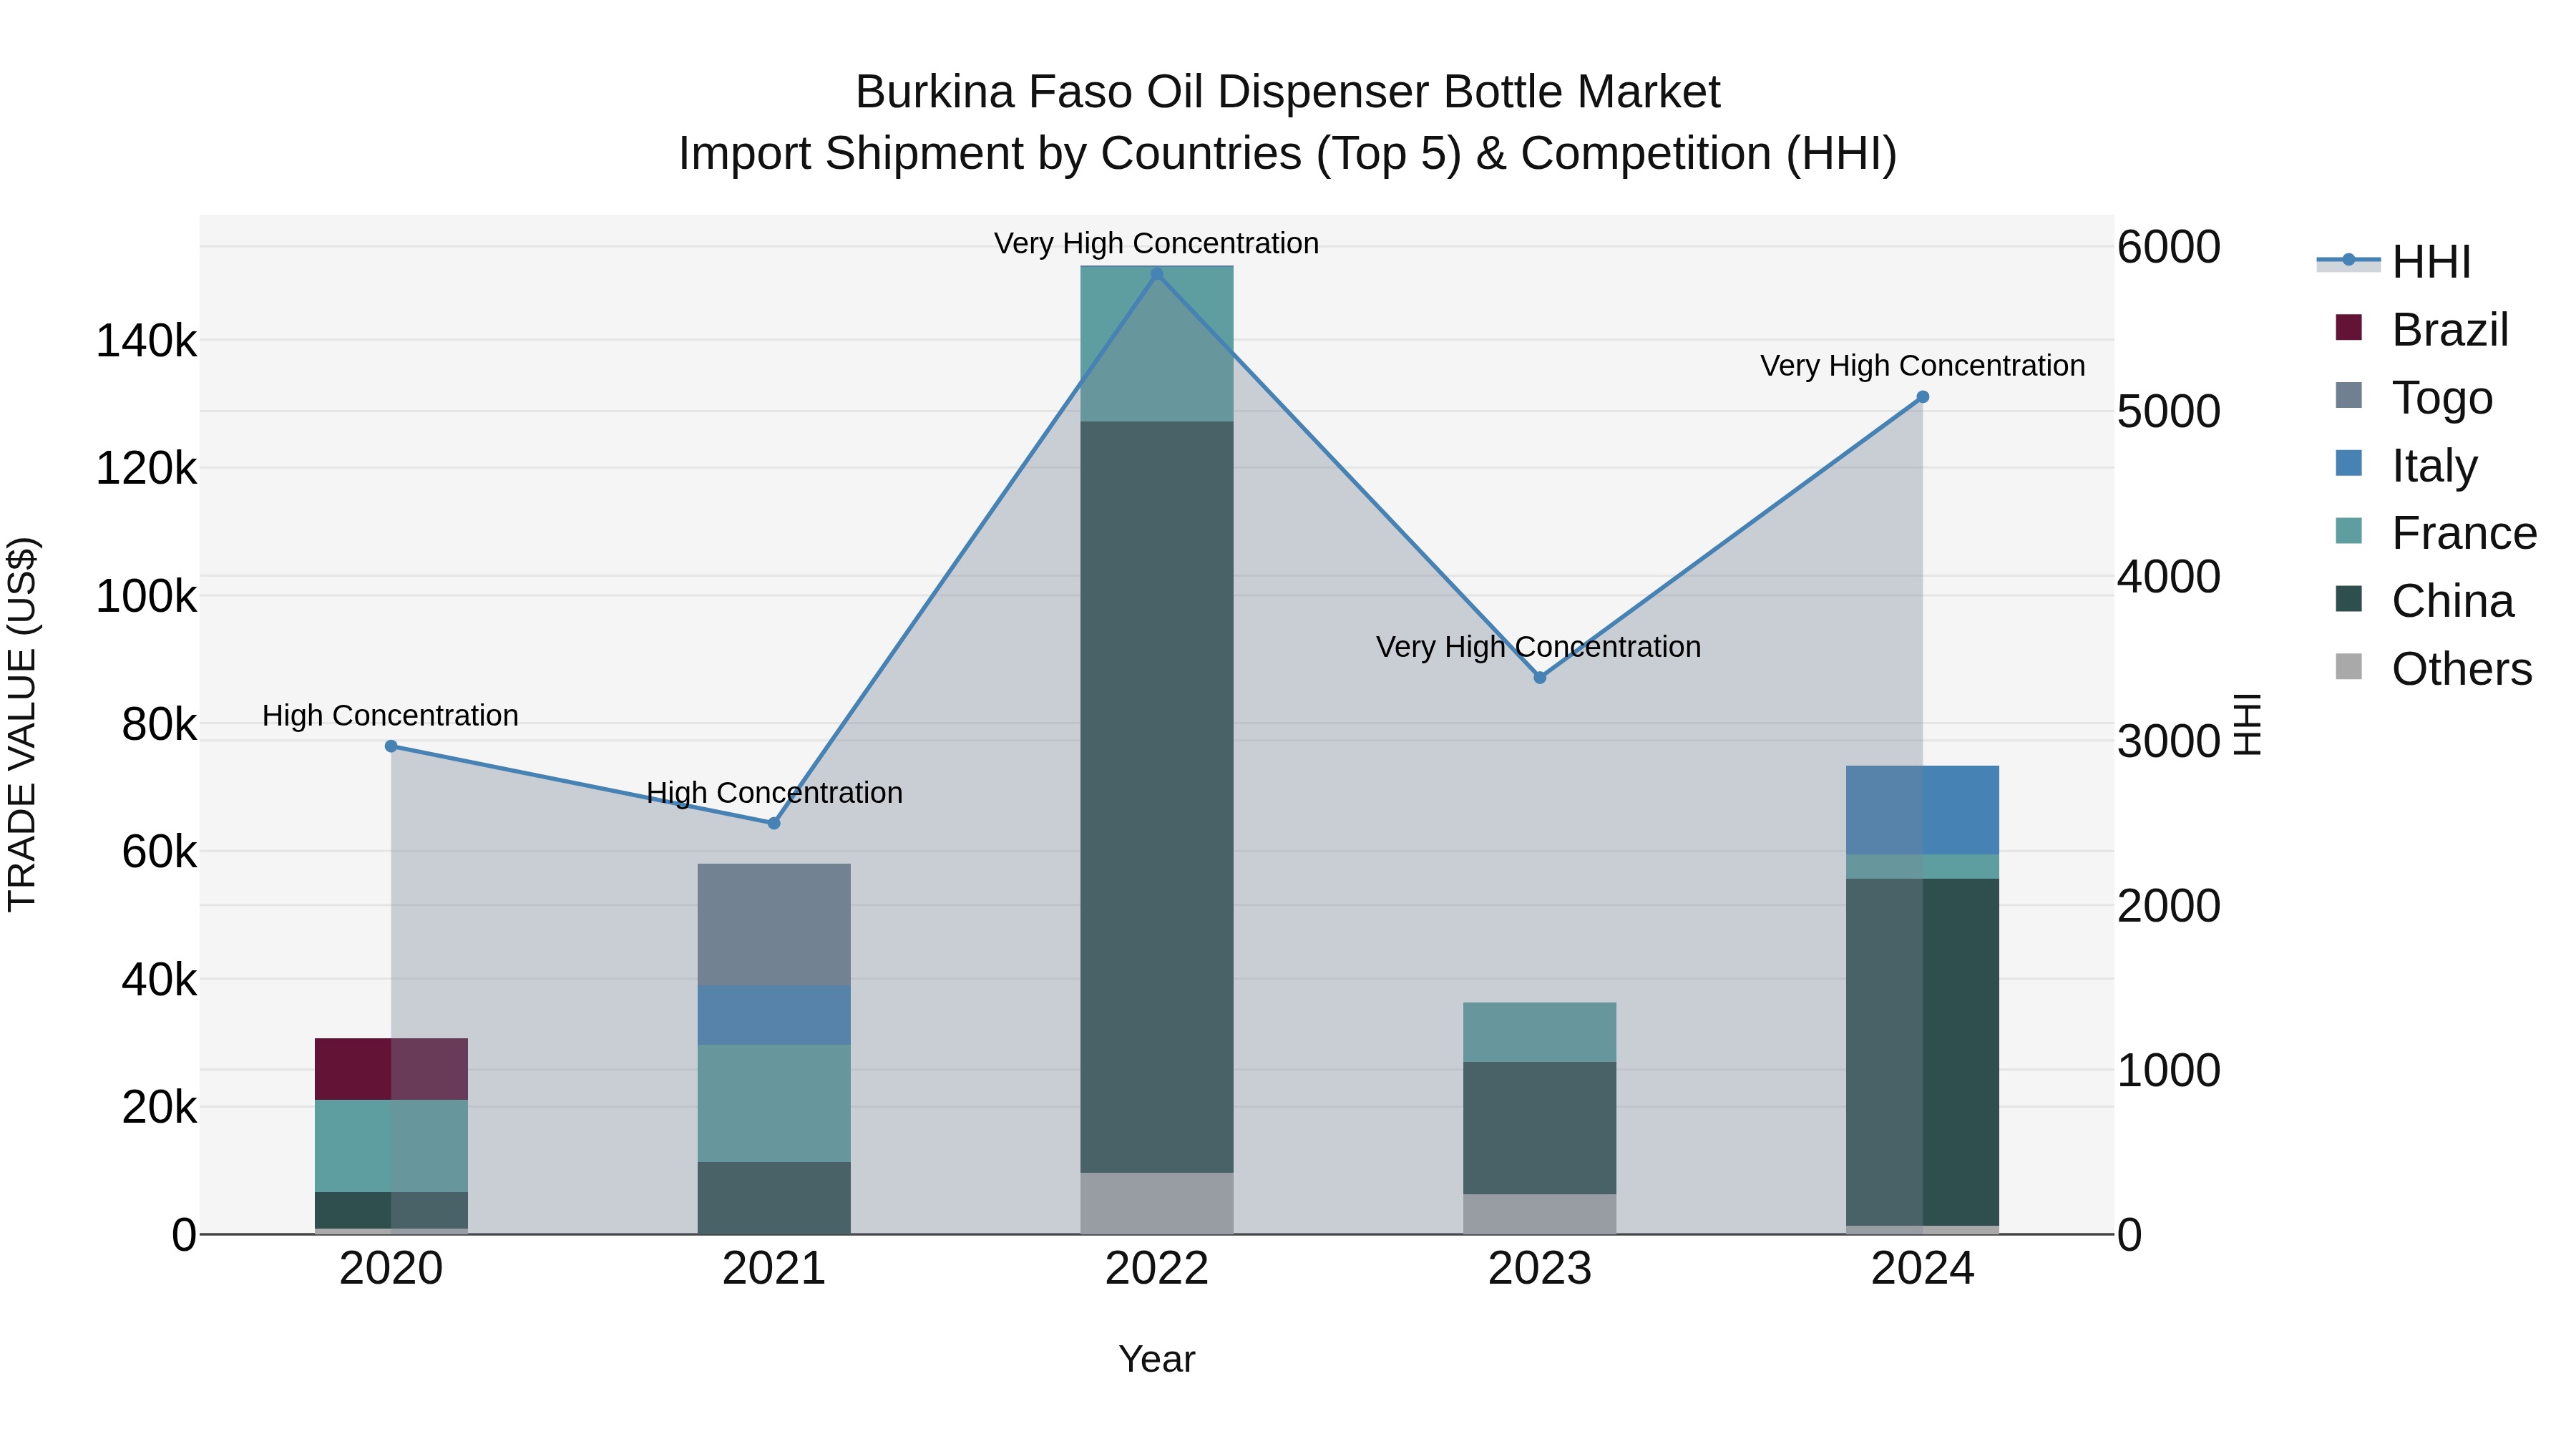Click the HHI line marker for 2024
This screenshot has width=2576, height=1449.
tap(1922, 397)
